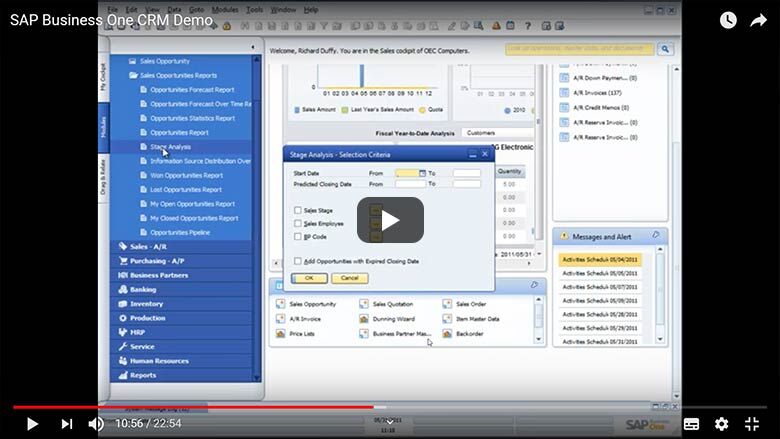Open Opportunities Forecast Report

click(192, 89)
